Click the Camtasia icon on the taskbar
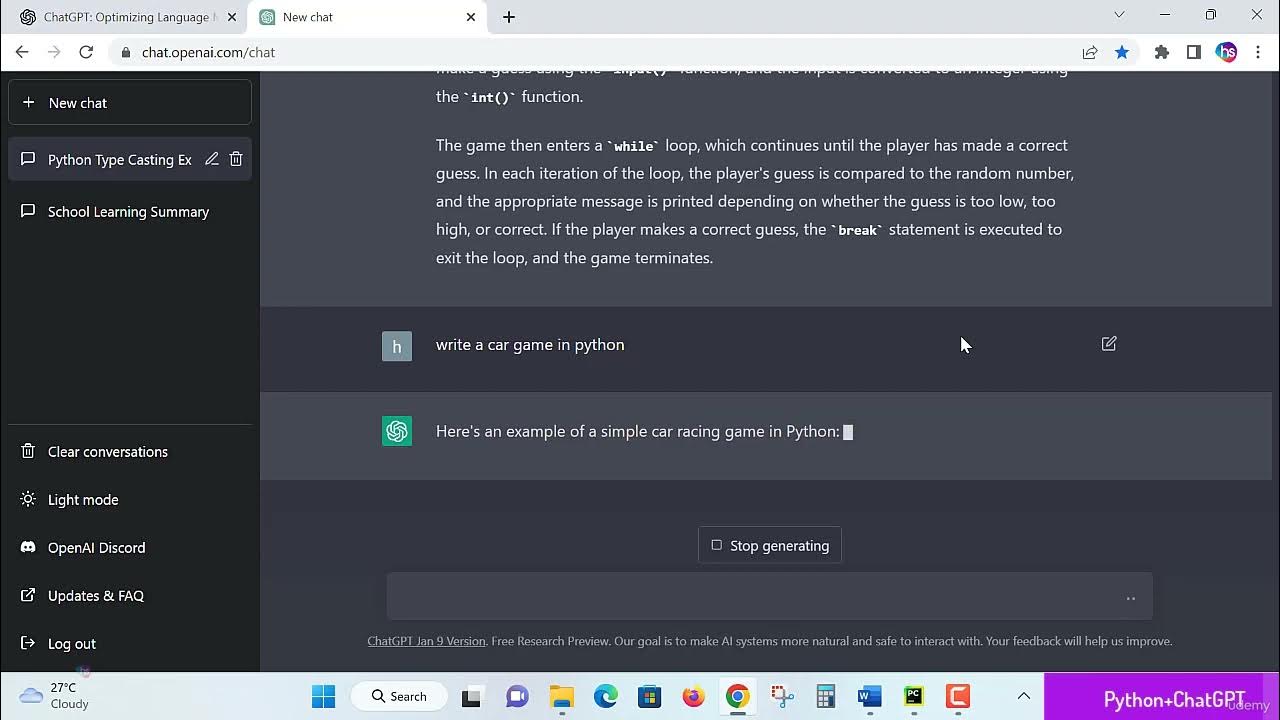 [957, 696]
